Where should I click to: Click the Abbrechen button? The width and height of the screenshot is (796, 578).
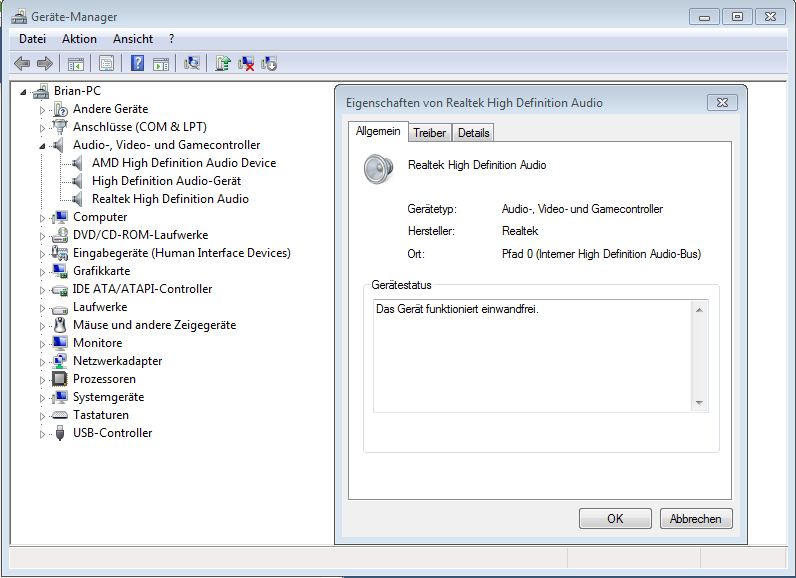(x=695, y=519)
